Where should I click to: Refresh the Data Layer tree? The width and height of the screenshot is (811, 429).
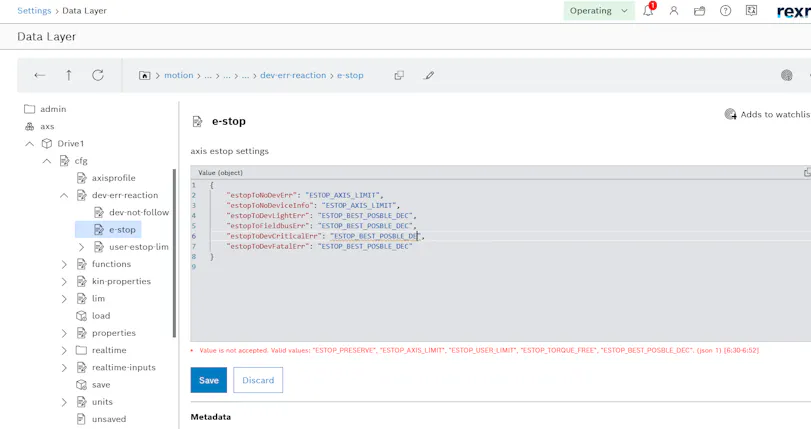pos(98,75)
